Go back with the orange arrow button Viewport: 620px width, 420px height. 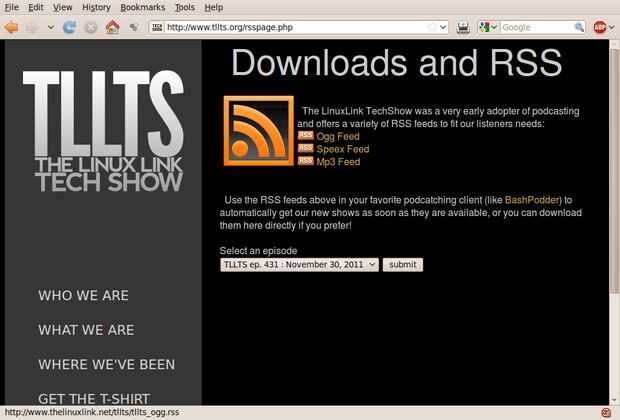(11, 27)
